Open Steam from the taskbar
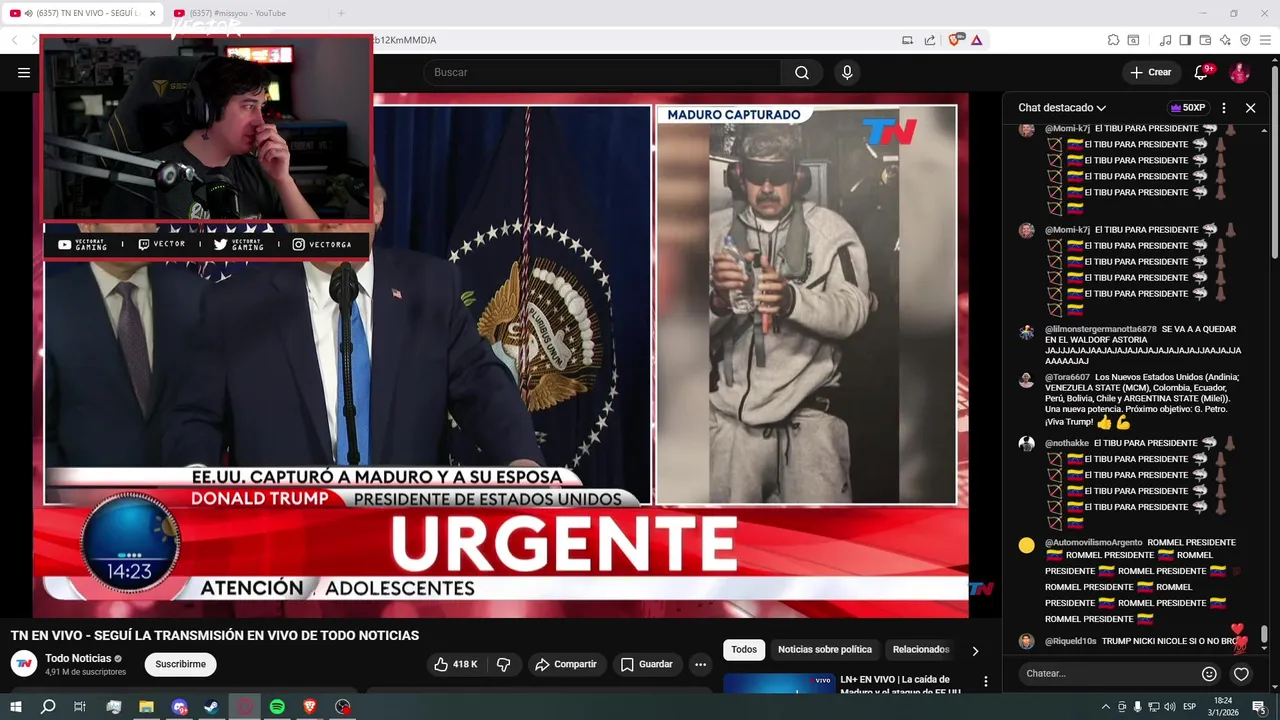 212,707
